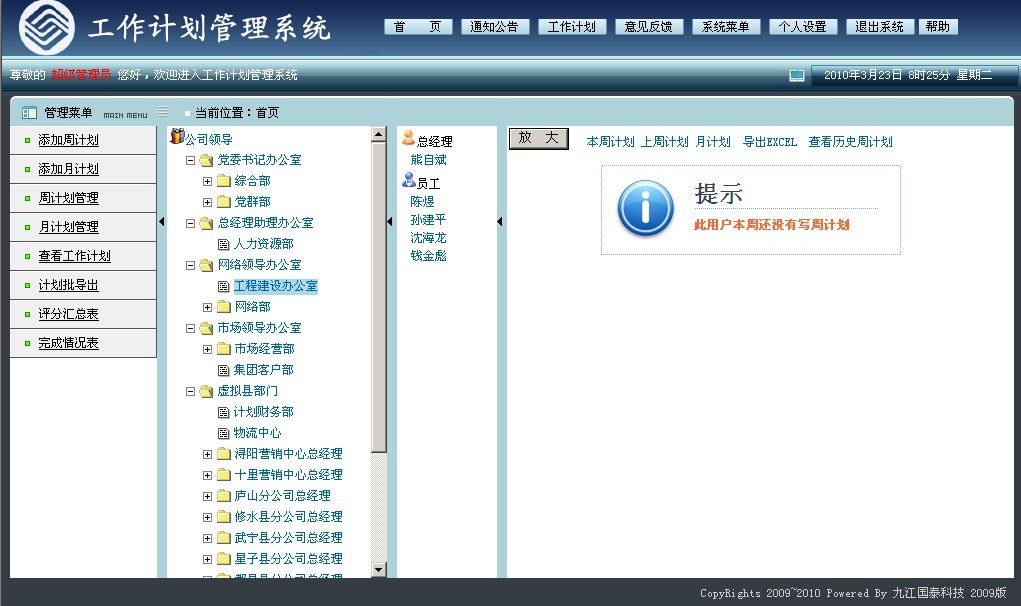Expand the 市场经营部 tree node
The height and width of the screenshot is (606, 1021).
pos(207,349)
